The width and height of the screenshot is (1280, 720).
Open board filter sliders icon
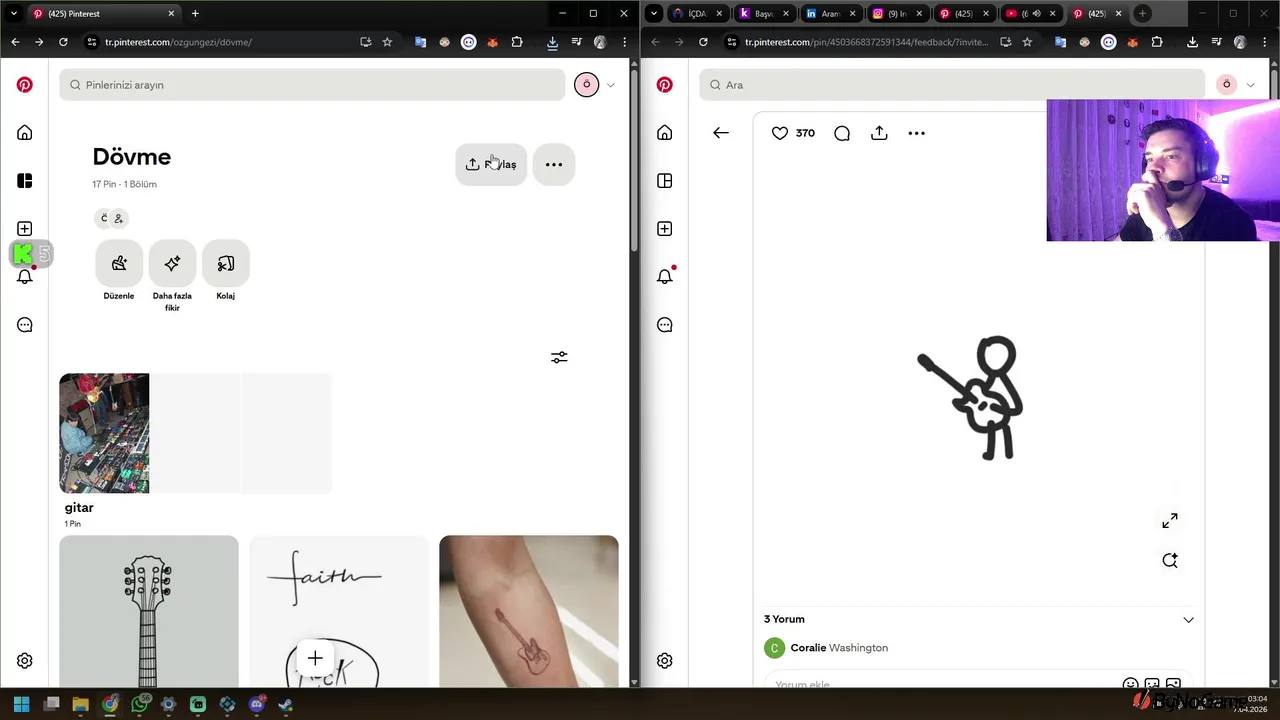click(559, 357)
